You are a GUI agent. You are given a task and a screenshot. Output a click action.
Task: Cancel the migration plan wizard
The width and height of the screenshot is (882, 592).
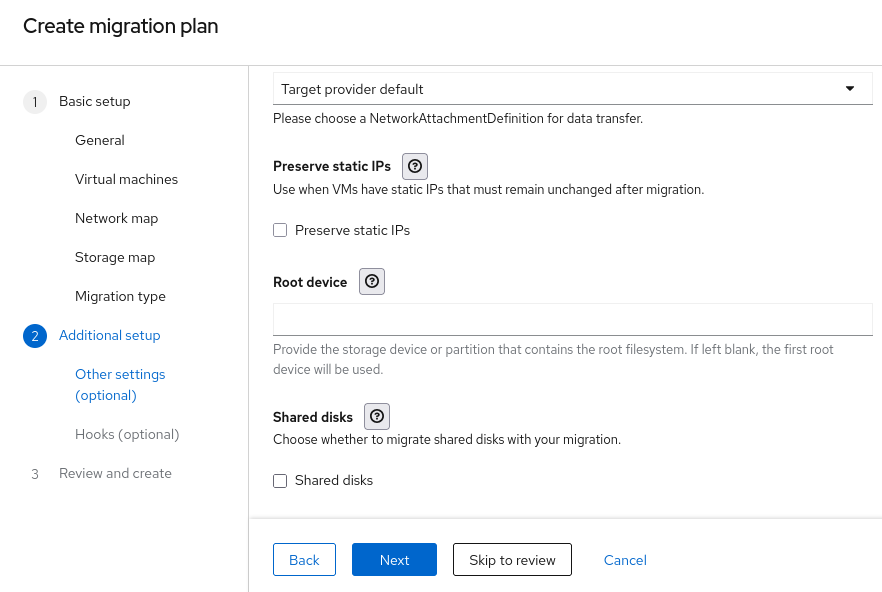[x=625, y=560]
